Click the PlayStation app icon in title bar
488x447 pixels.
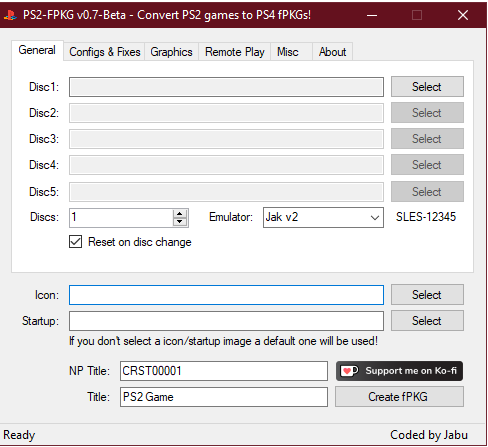pyautogui.click(x=11, y=15)
